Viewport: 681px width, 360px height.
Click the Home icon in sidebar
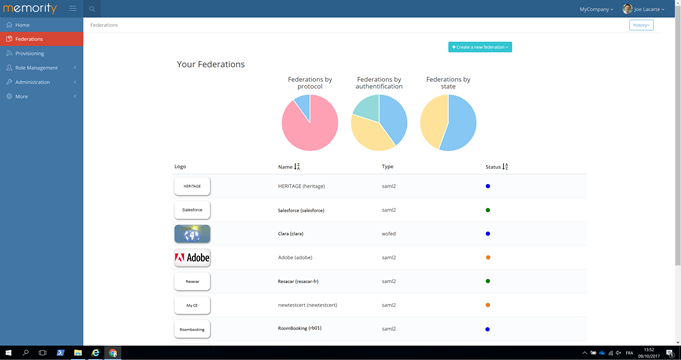point(9,25)
